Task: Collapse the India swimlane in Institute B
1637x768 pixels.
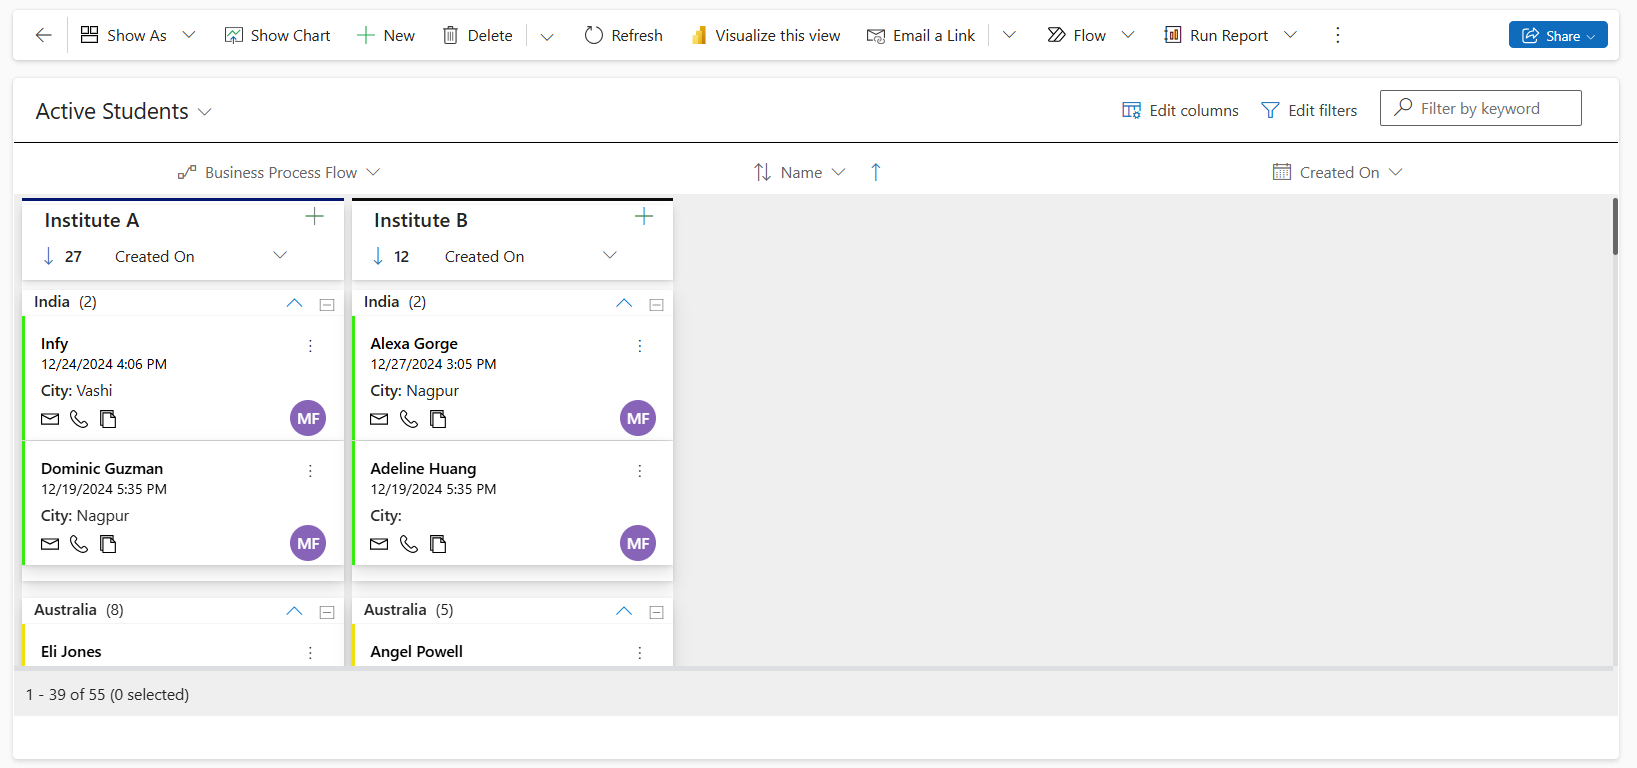Action: [x=624, y=303]
